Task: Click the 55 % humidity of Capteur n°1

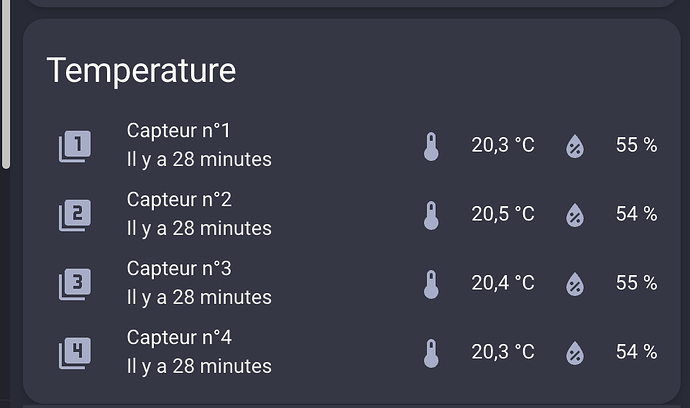Action: pyautogui.click(x=636, y=145)
